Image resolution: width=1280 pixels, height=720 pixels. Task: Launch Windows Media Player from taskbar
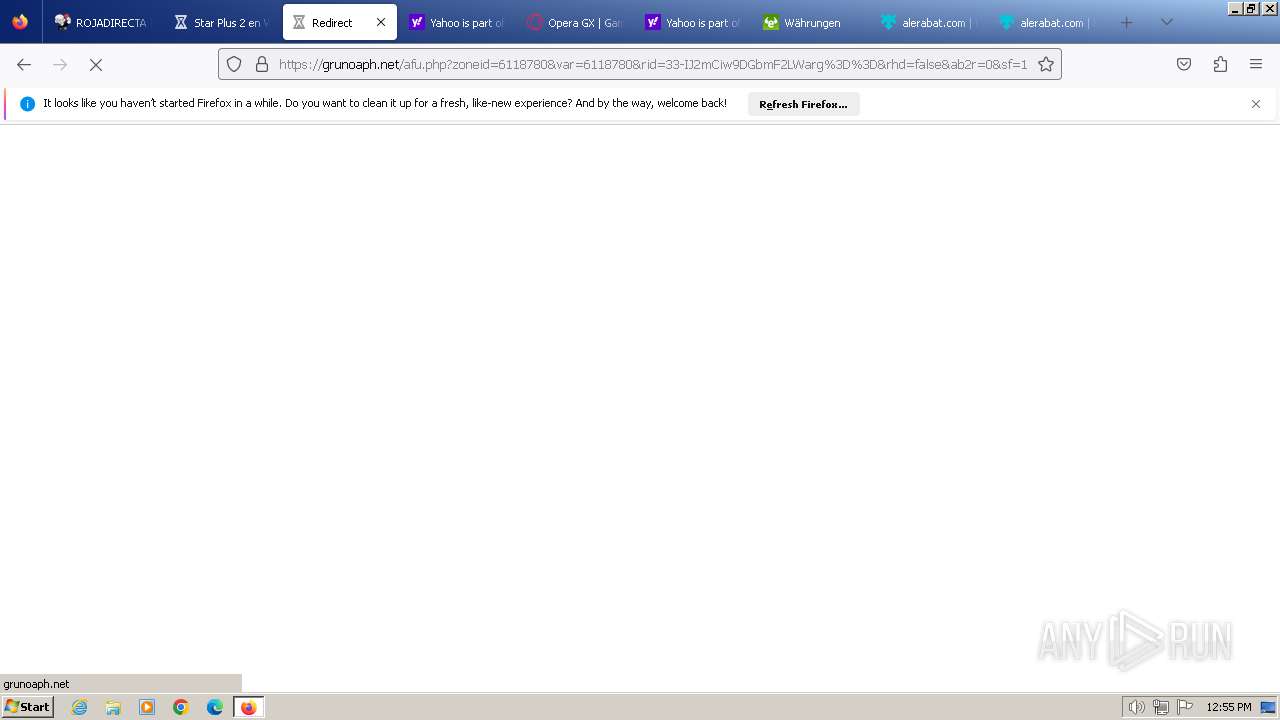147,707
